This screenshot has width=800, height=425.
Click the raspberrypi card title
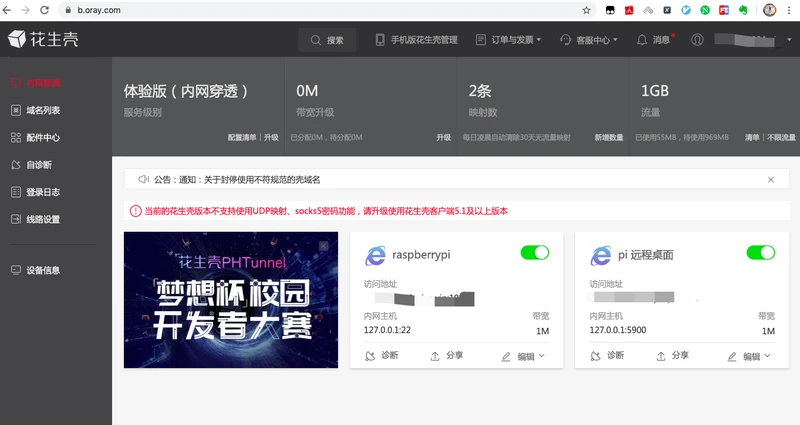point(421,255)
